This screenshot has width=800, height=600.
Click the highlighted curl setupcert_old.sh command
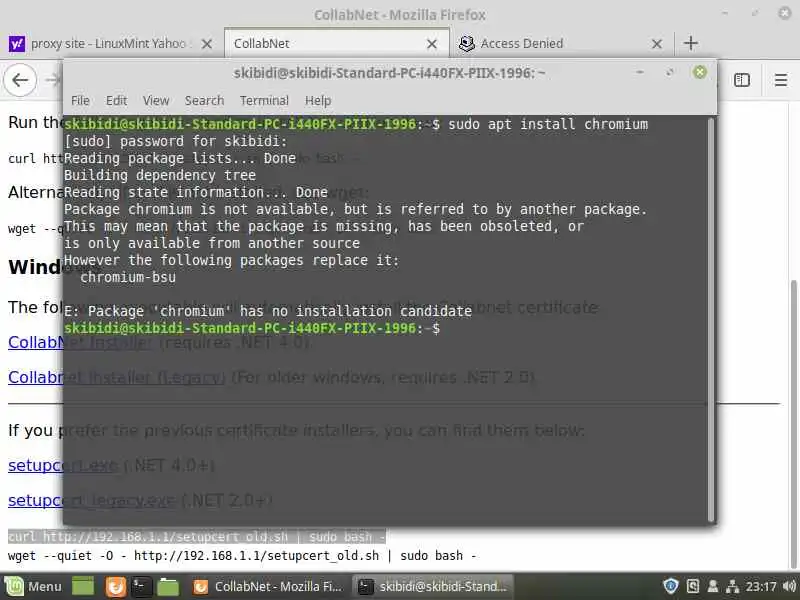(x=197, y=537)
